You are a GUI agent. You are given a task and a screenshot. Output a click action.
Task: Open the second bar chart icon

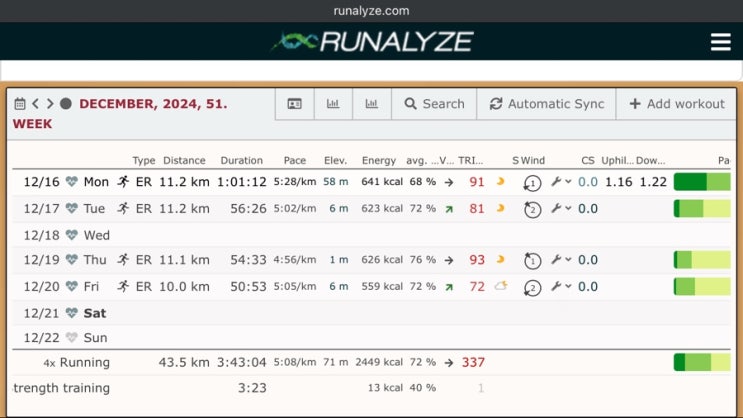click(372, 104)
